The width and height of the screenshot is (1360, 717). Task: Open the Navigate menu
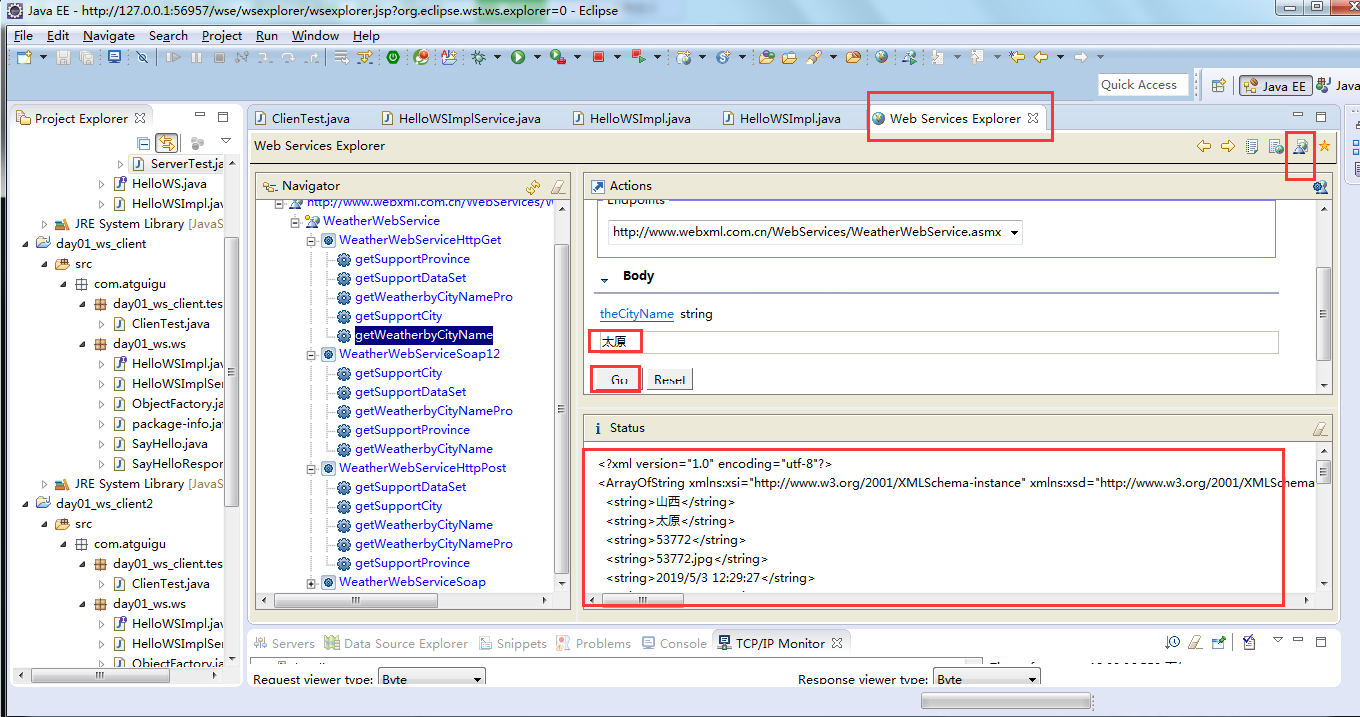click(x=108, y=35)
